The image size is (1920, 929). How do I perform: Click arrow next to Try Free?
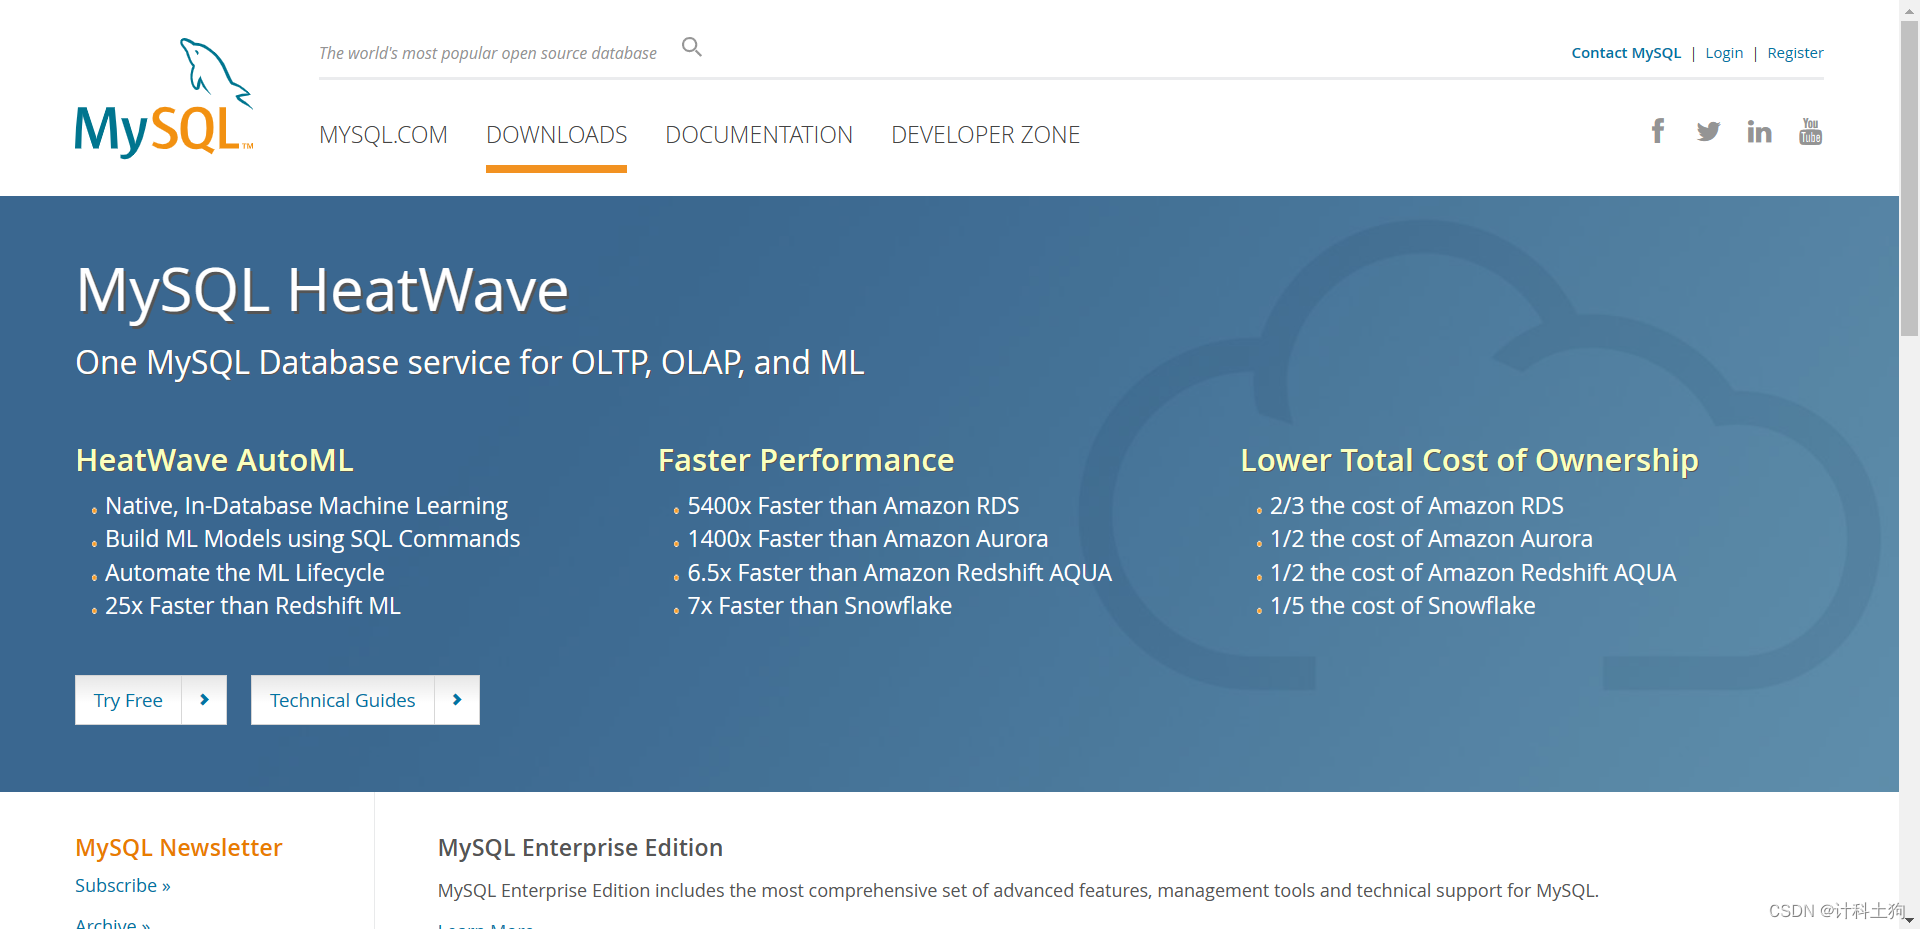(x=204, y=700)
